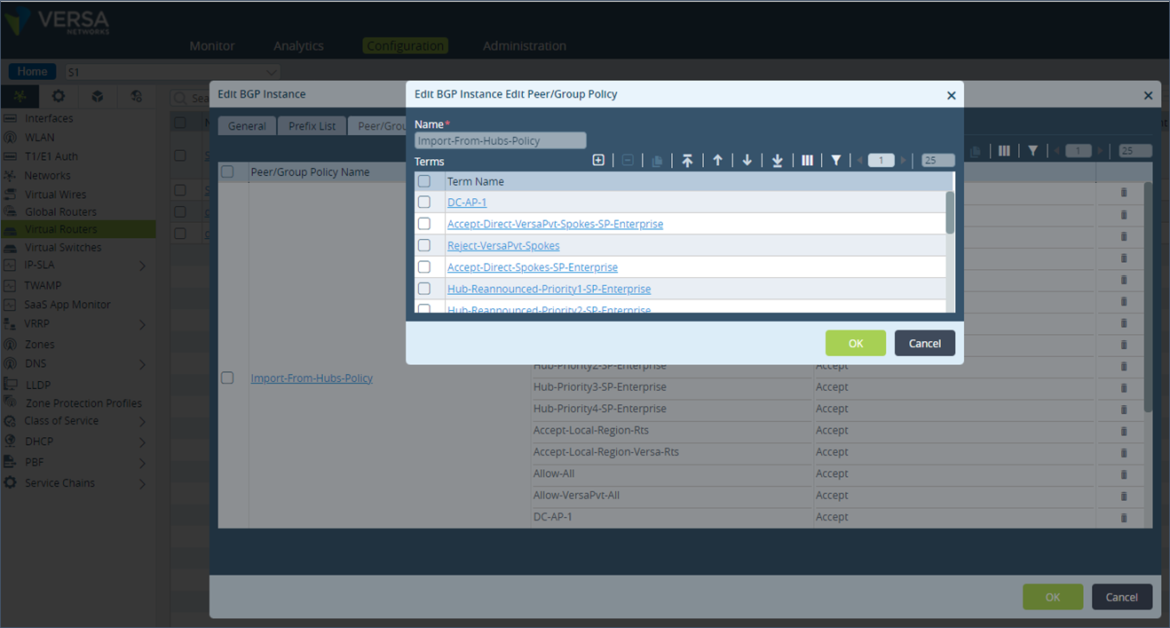This screenshot has height=628, width=1170.
Task: Click OK to save the Peer/Group Policy
Action: click(855, 342)
